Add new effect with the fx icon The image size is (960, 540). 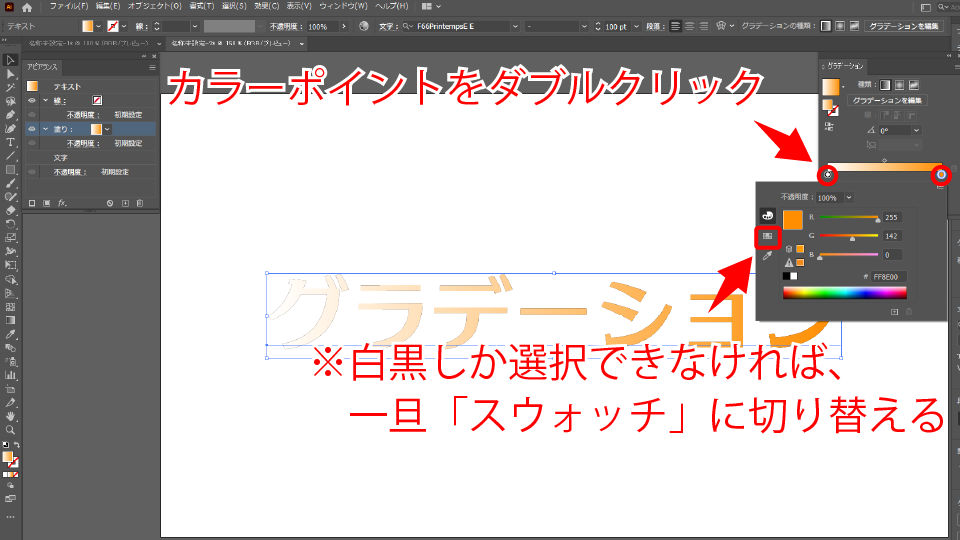(x=62, y=203)
